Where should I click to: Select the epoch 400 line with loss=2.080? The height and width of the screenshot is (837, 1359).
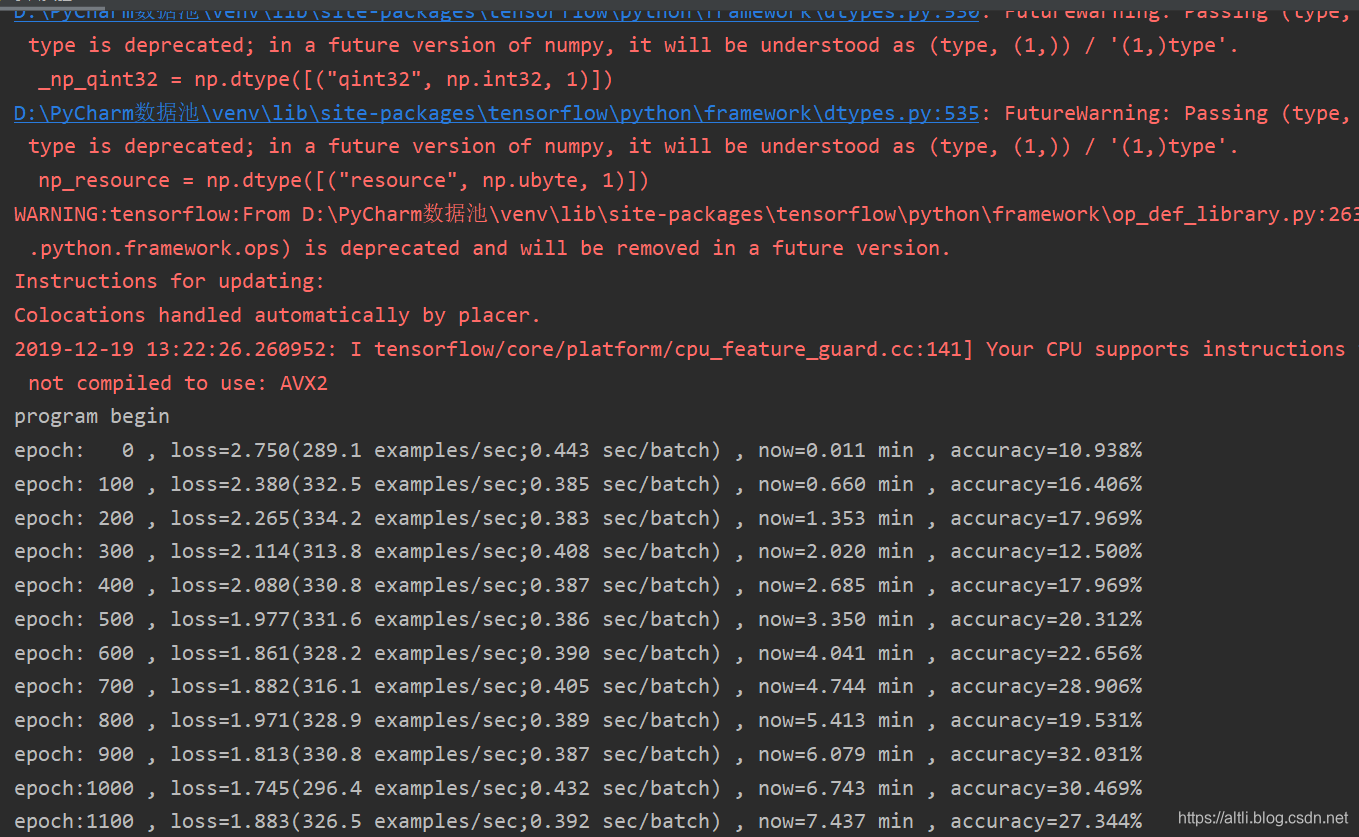click(578, 585)
